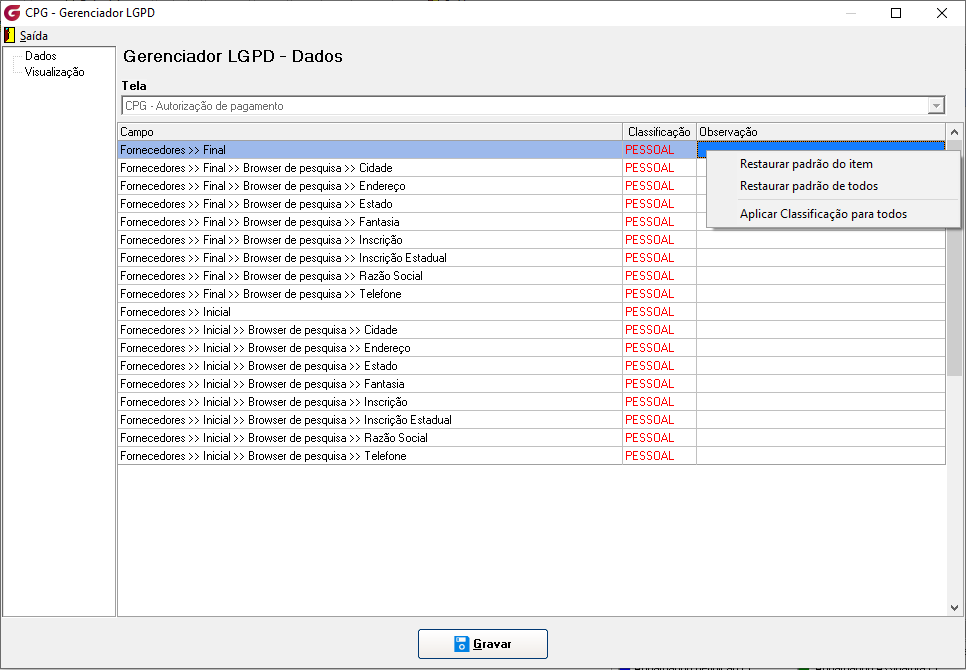
Task: Click Observação cell of Inicial >> Telefone row
Action: (821, 456)
